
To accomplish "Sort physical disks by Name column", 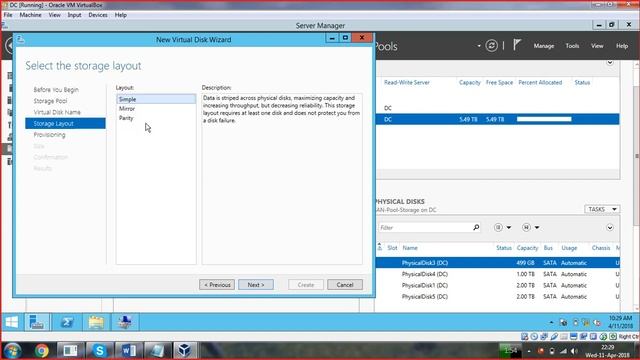I will pos(410,248).
